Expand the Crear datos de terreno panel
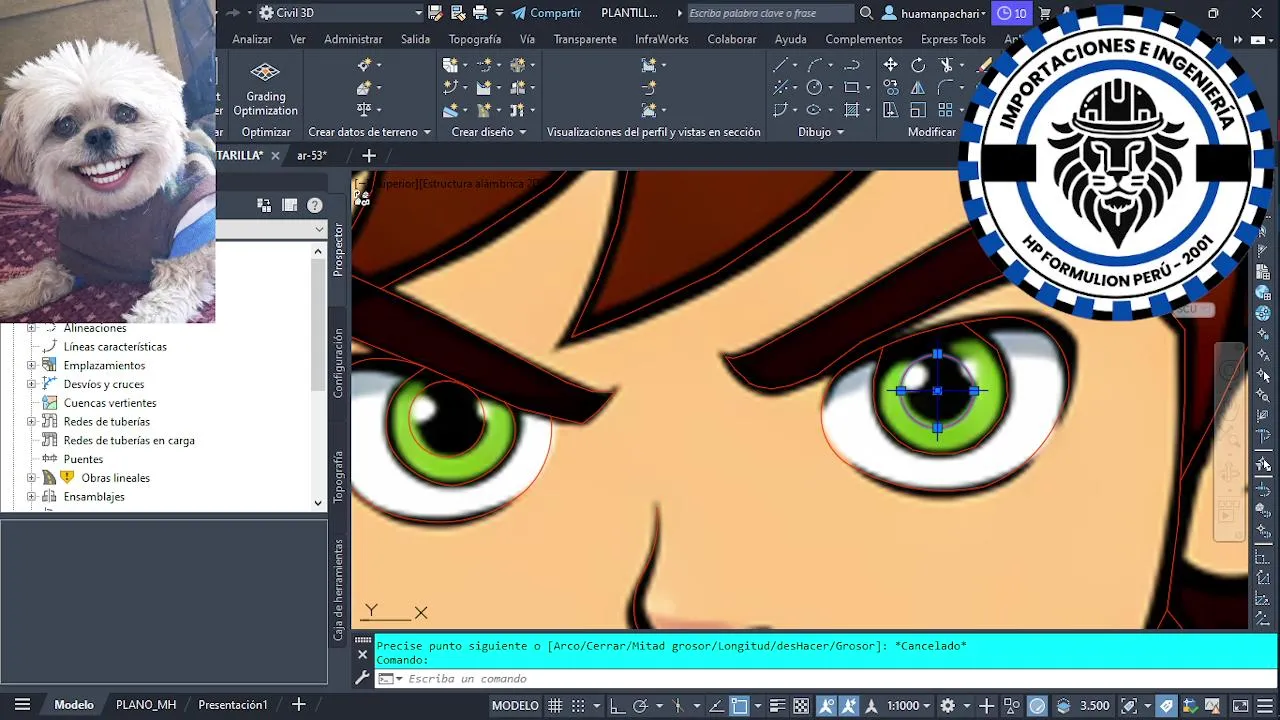 pyautogui.click(x=370, y=132)
